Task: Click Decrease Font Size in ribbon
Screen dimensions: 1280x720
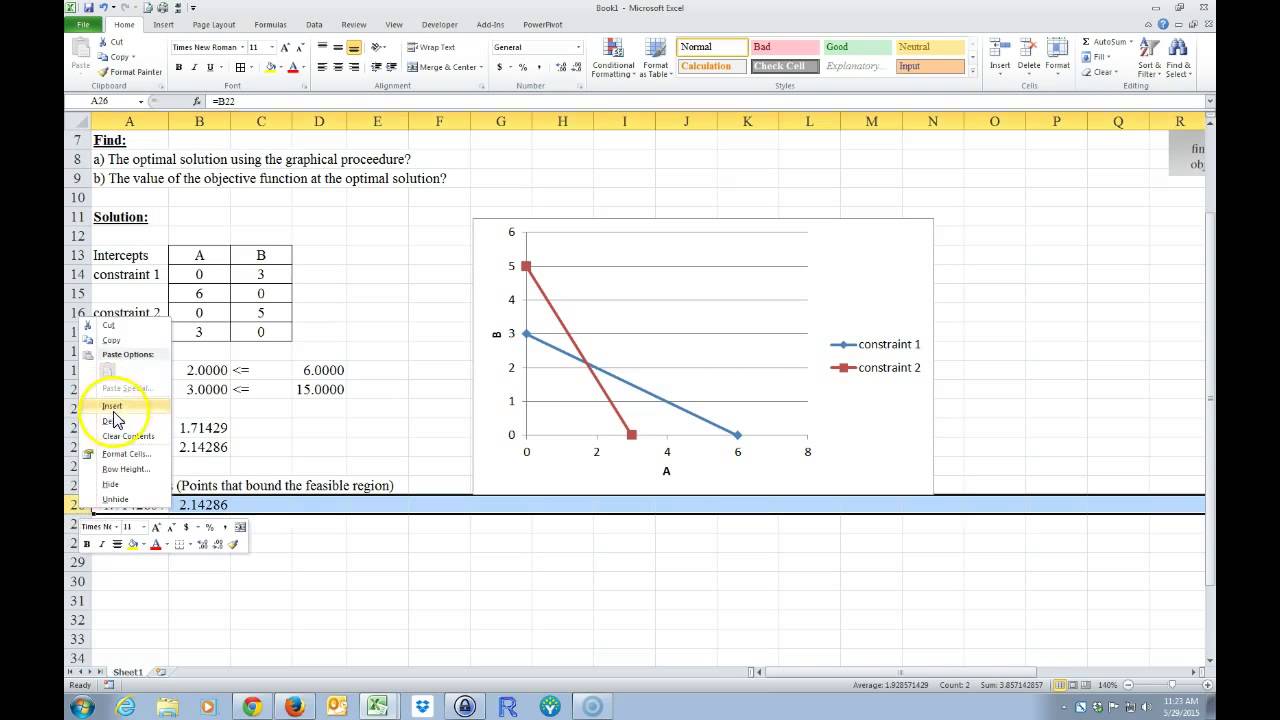Action: click(x=298, y=47)
